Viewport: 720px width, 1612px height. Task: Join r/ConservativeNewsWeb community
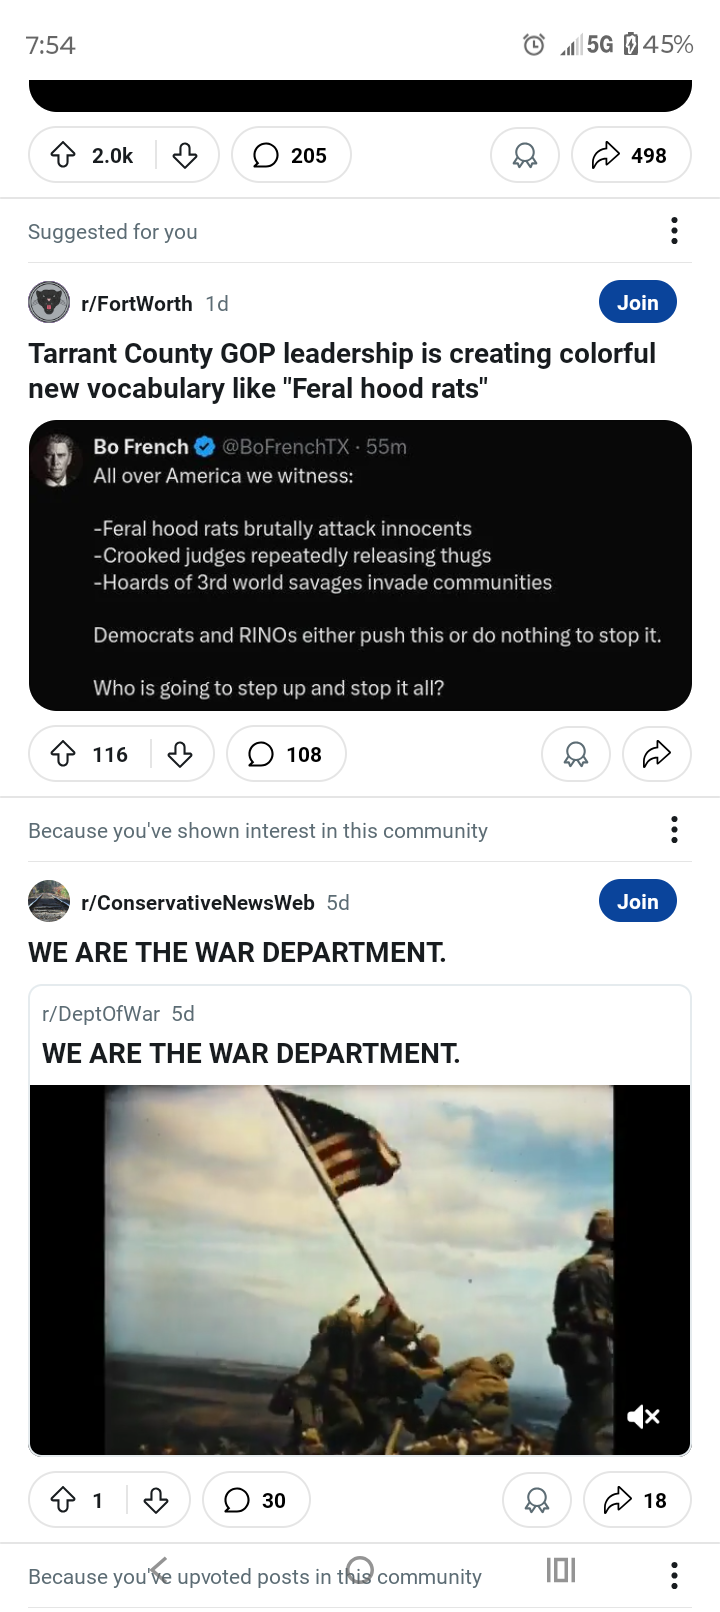(x=637, y=902)
